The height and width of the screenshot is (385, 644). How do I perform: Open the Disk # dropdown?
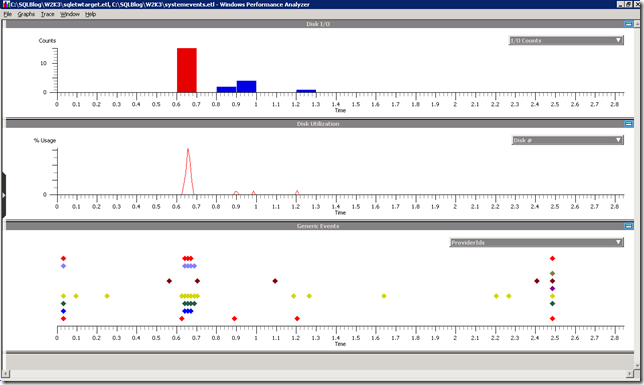tap(567, 140)
